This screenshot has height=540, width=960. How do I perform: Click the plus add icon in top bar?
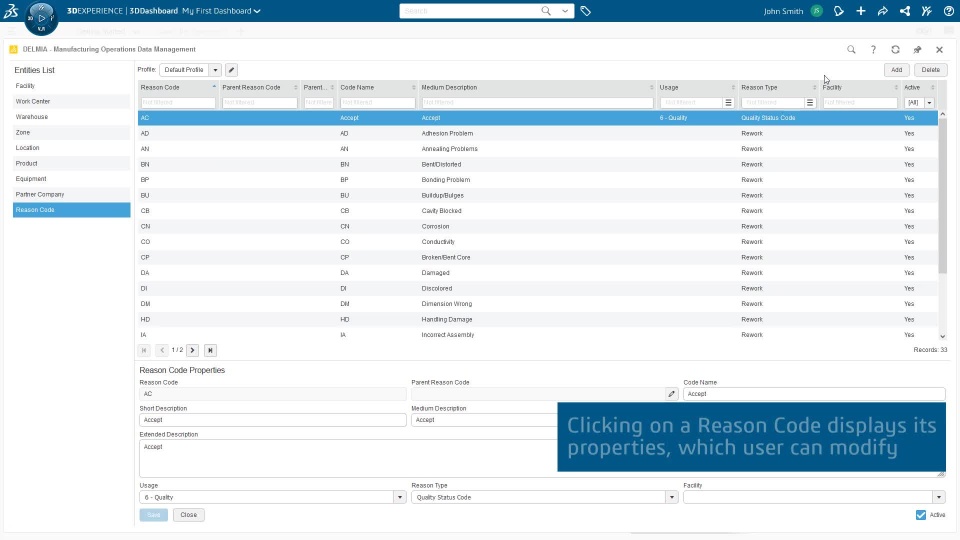click(x=861, y=11)
